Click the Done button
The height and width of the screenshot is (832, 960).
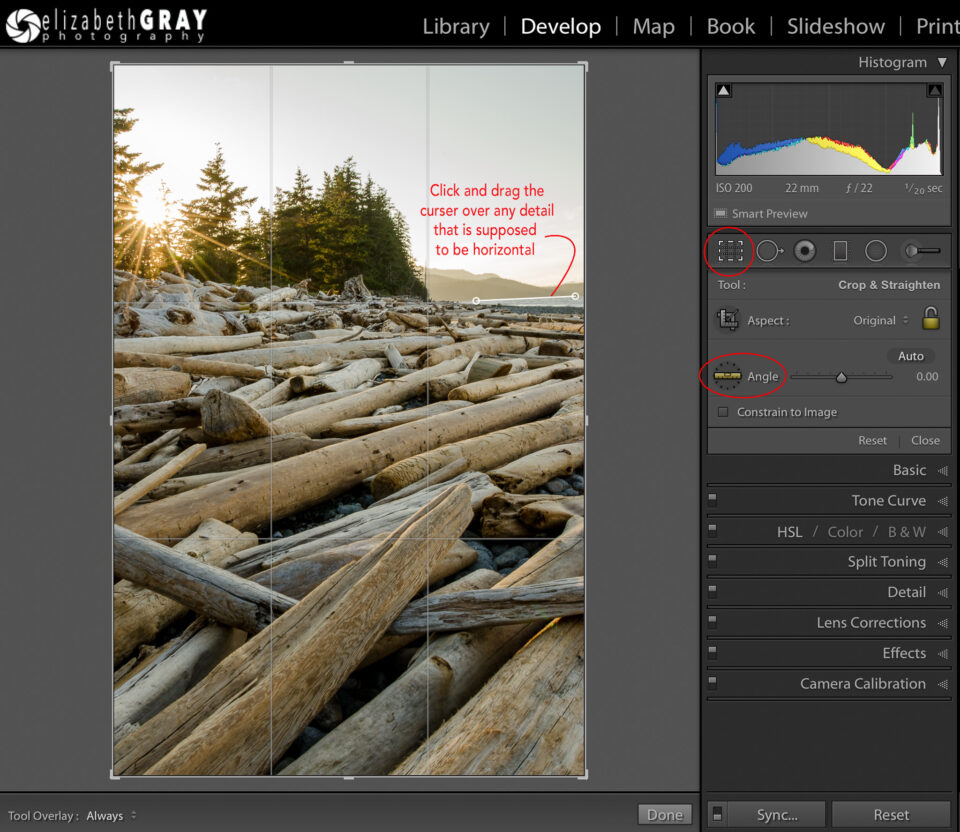664,815
